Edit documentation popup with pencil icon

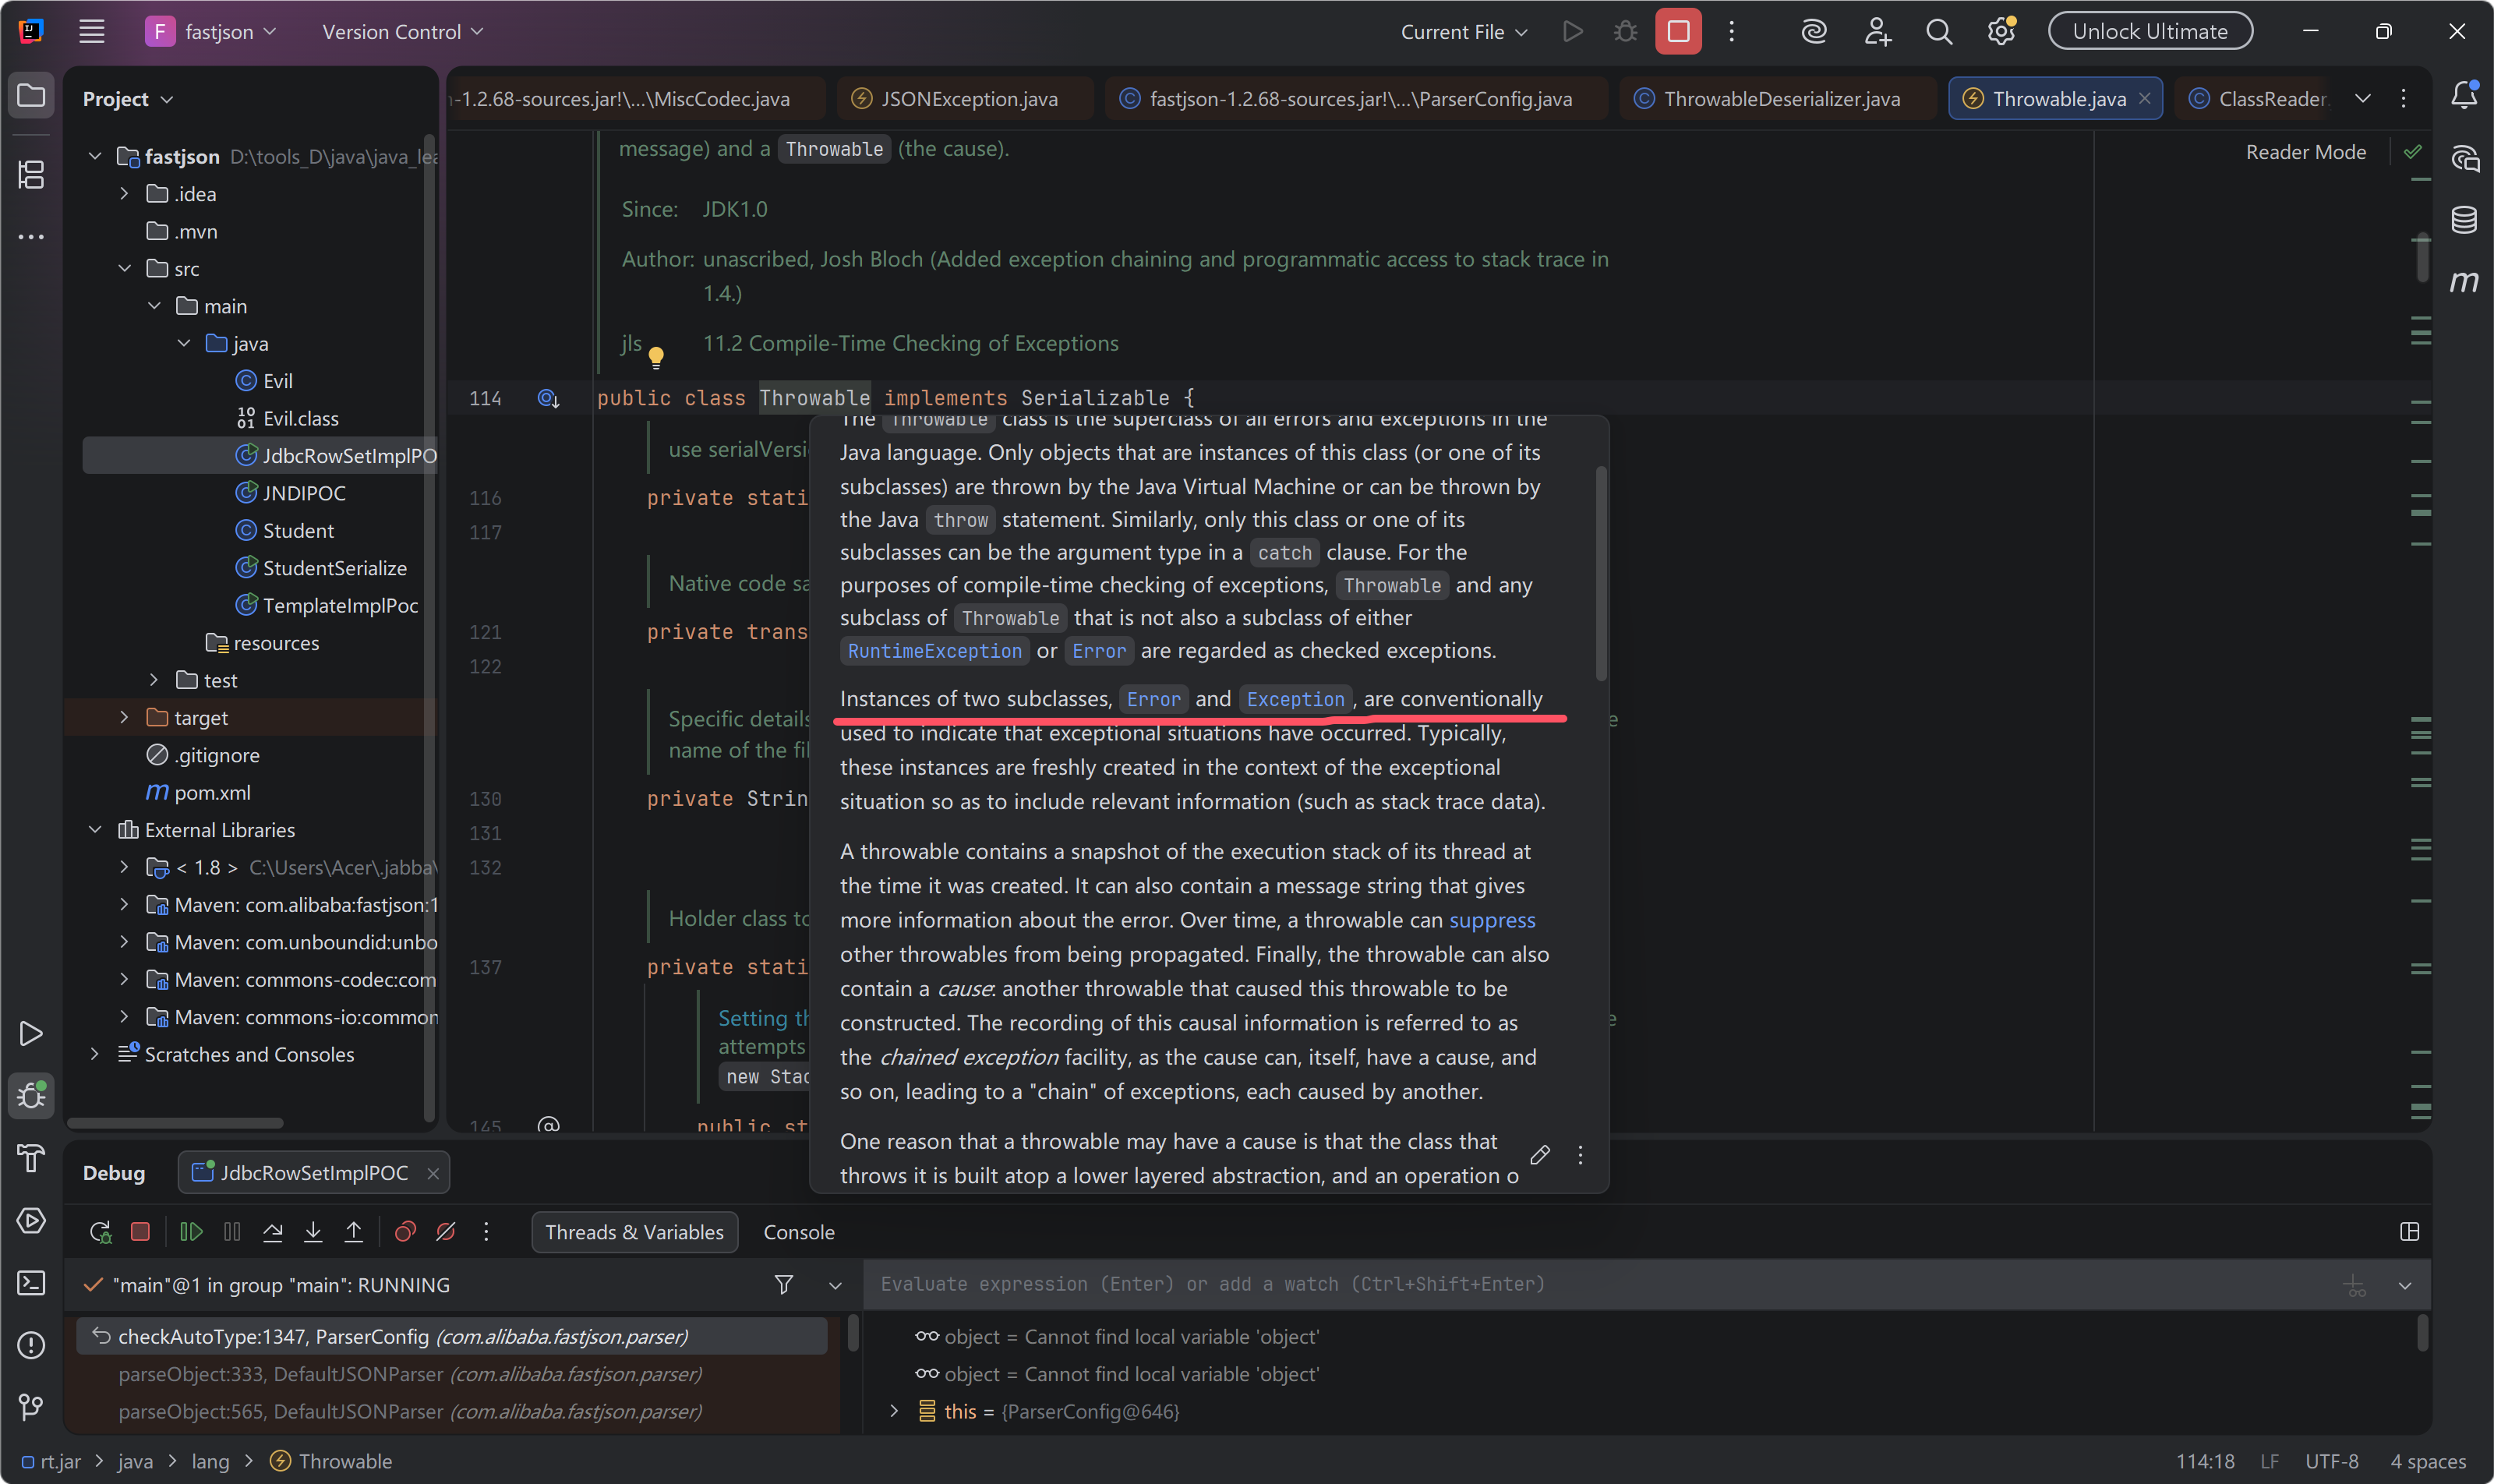pos(1540,1155)
